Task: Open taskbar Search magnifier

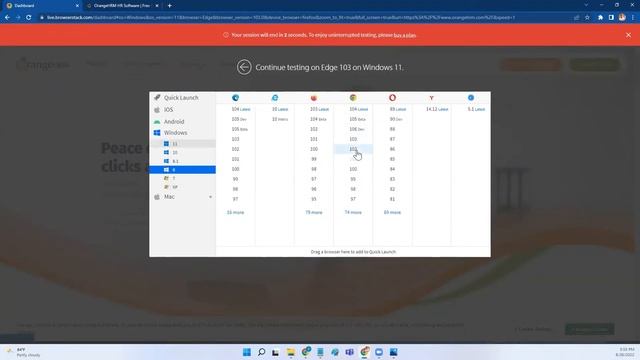Action: tap(261, 352)
